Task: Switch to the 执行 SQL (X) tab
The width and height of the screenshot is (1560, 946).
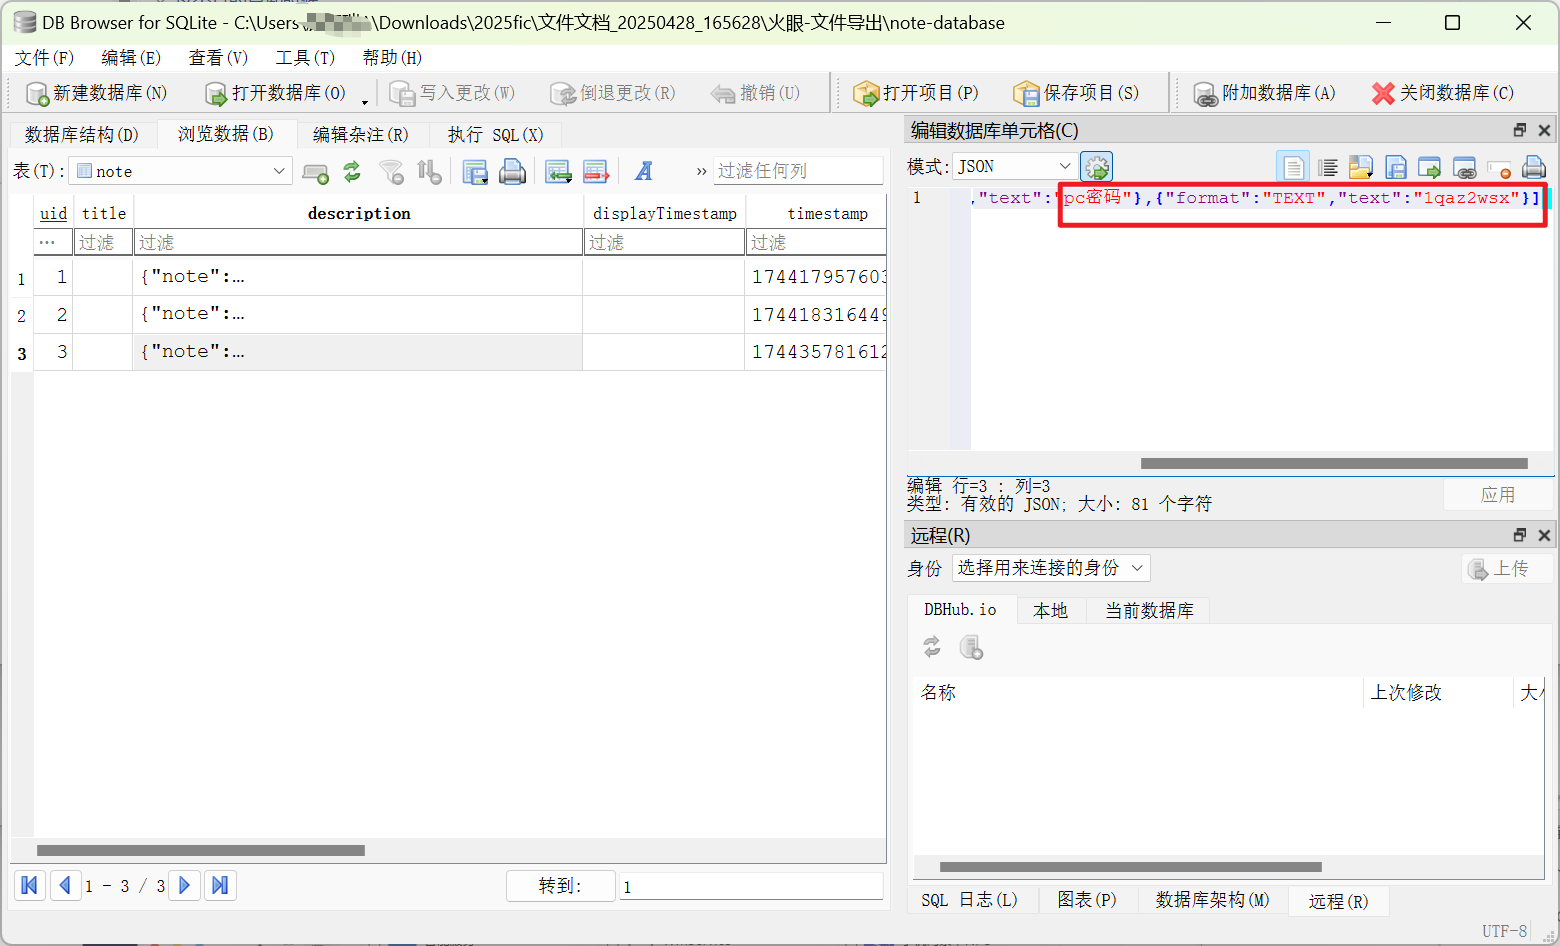Action: (x=495, y=134)
